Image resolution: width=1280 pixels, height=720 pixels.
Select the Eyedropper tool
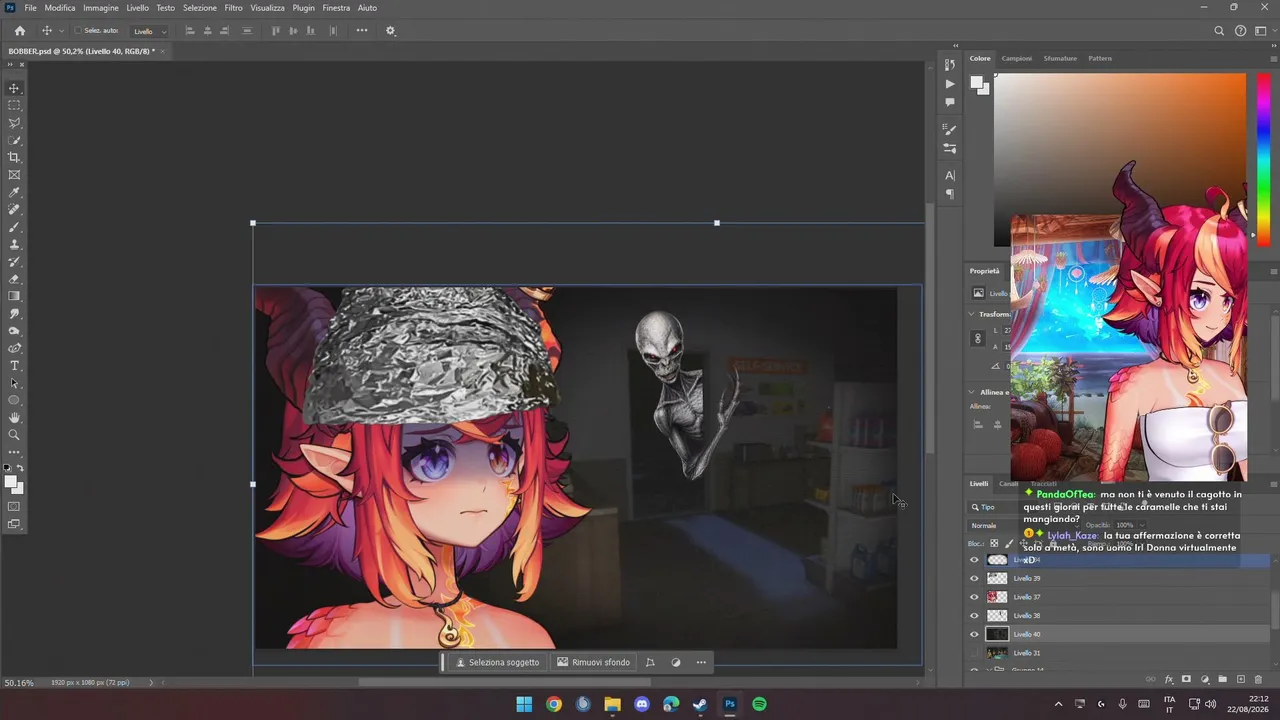[x=14, y=192]
